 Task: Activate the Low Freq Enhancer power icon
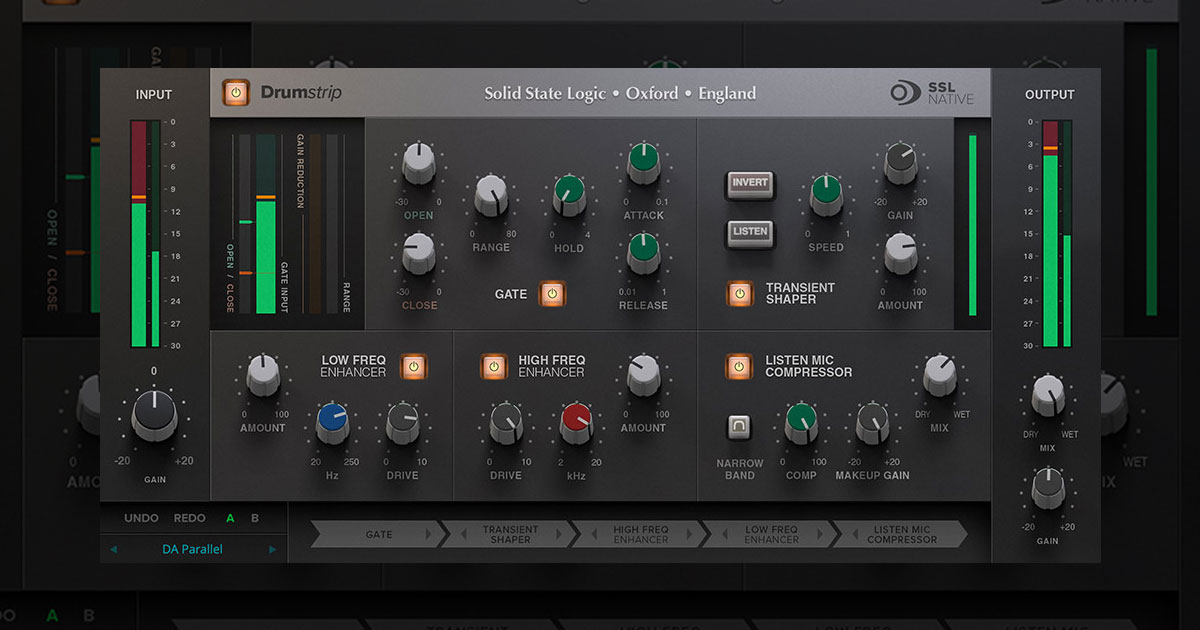coord(412,366)
